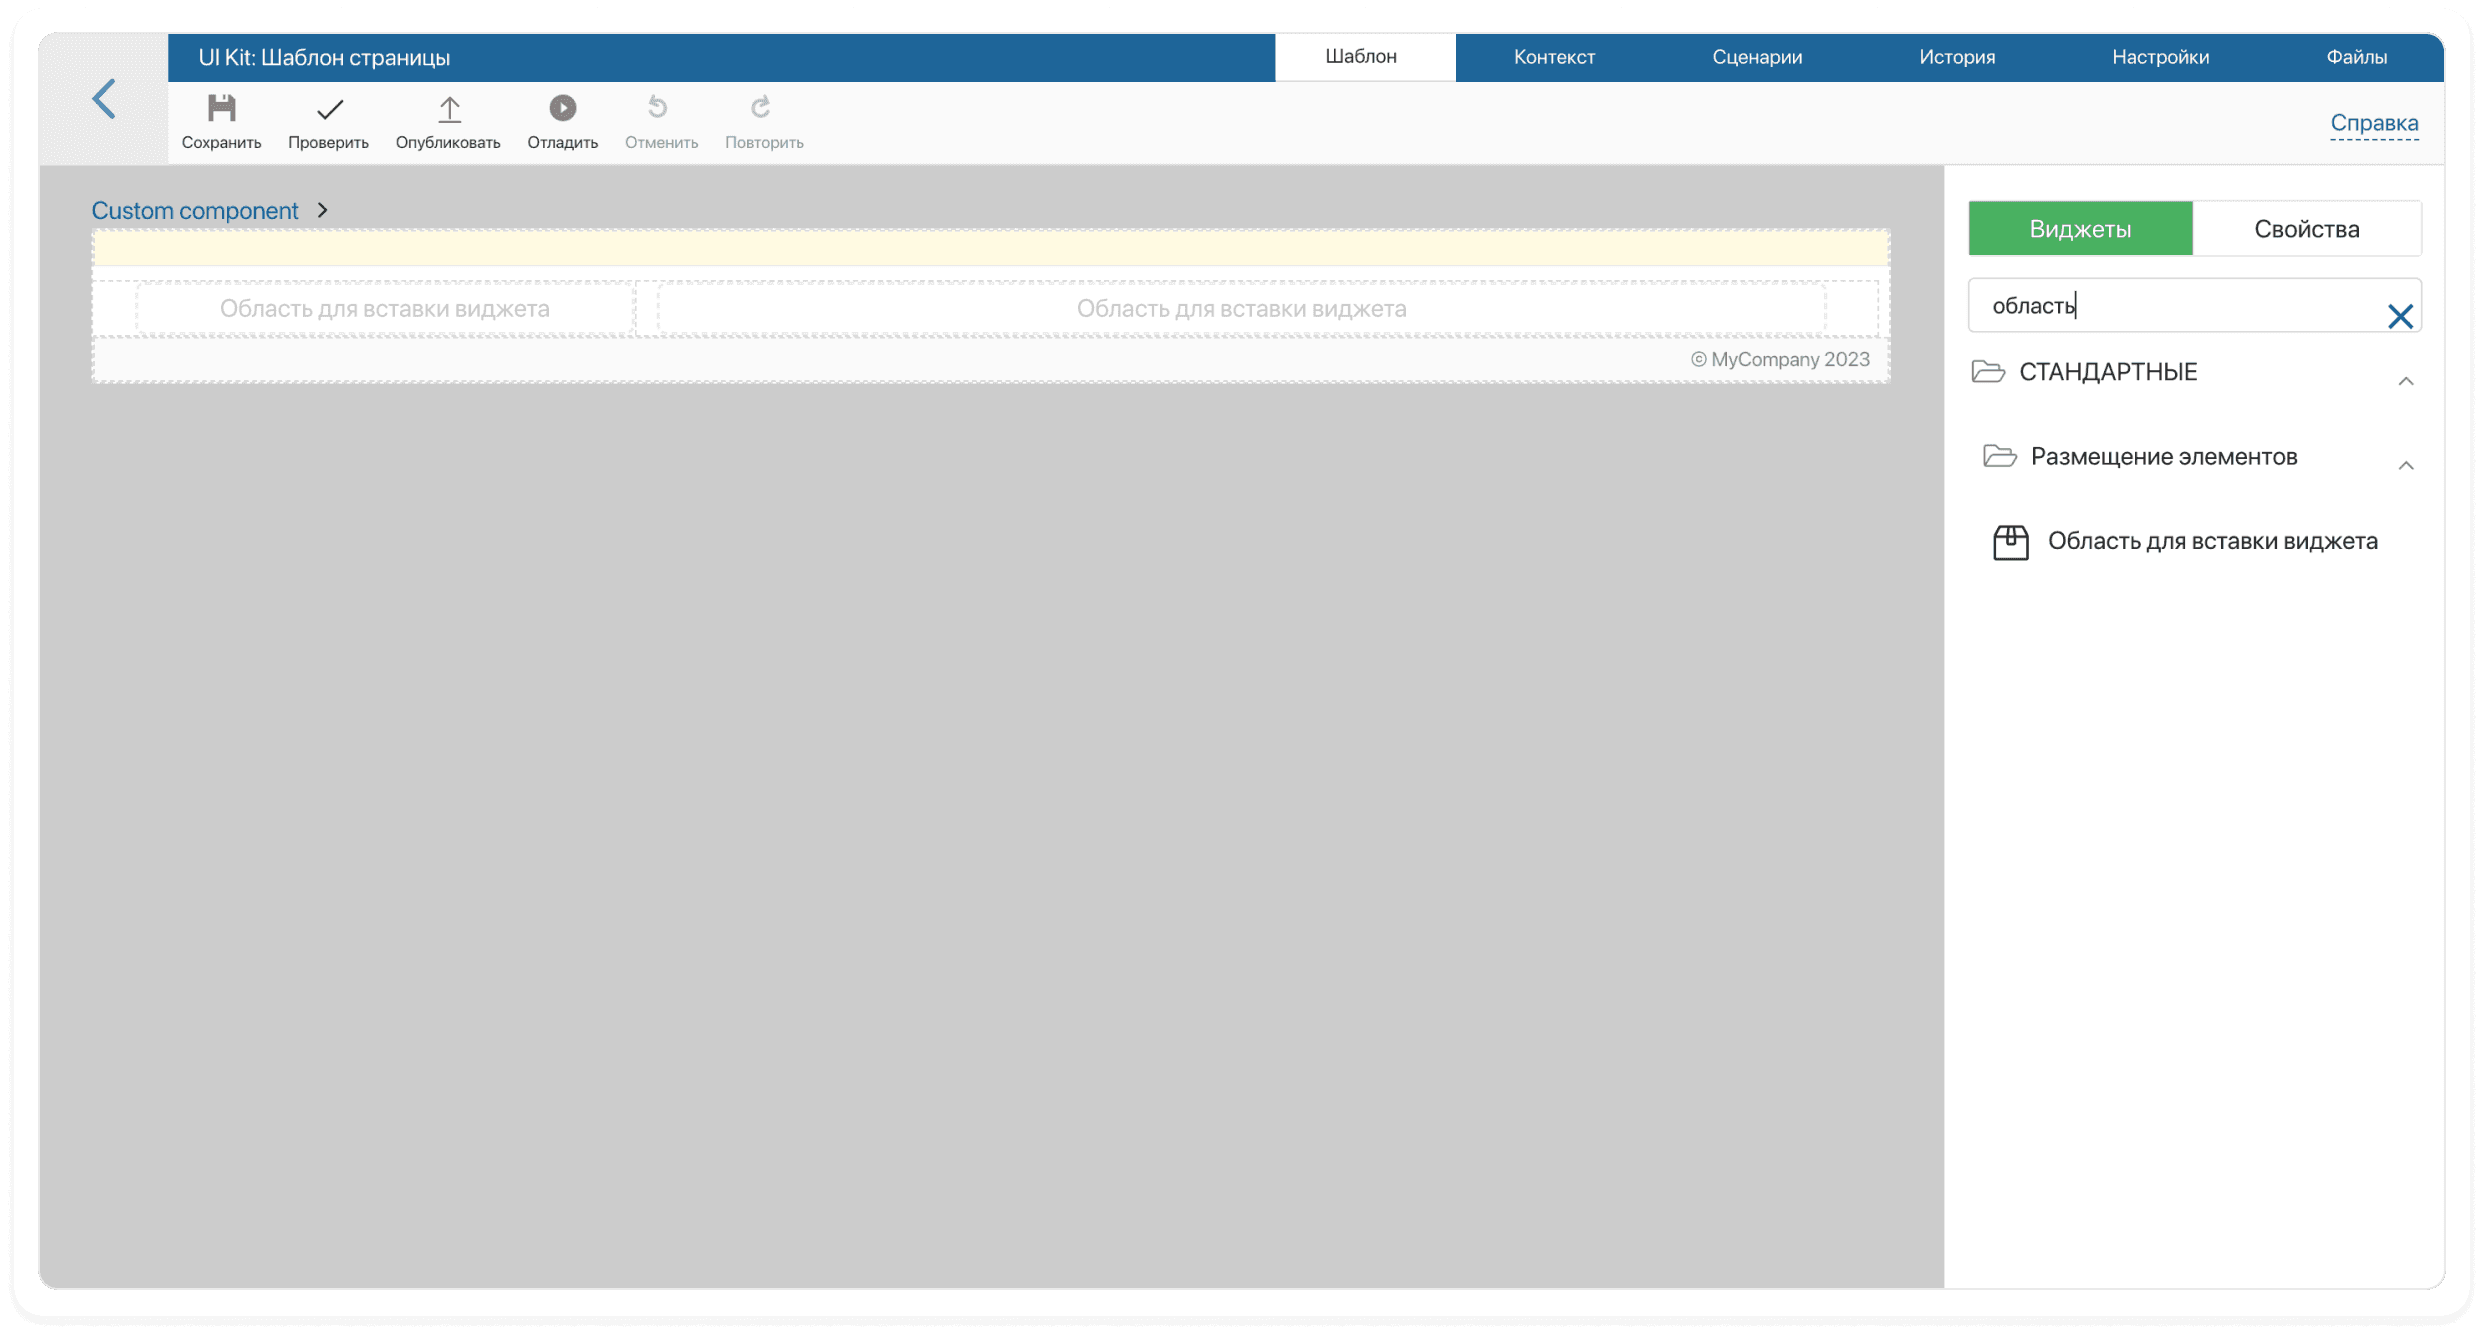The image size is (2482, 1335).
Task: Select the left Область для вставки виджета placeholder
Action: (385, 309)
